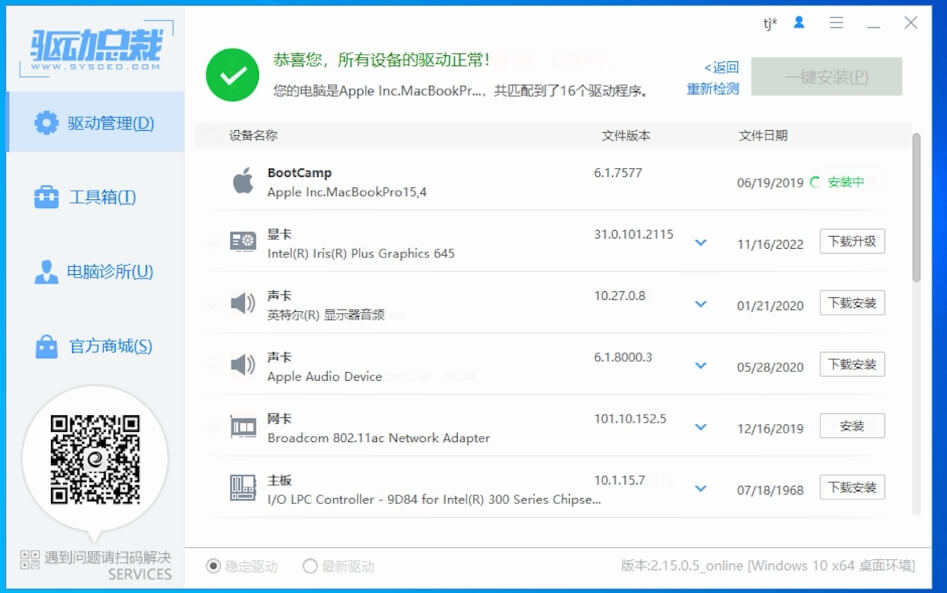Viewport: 947px width, 593px height.
Task: Click the large QR code image
Action: (95, 459)
